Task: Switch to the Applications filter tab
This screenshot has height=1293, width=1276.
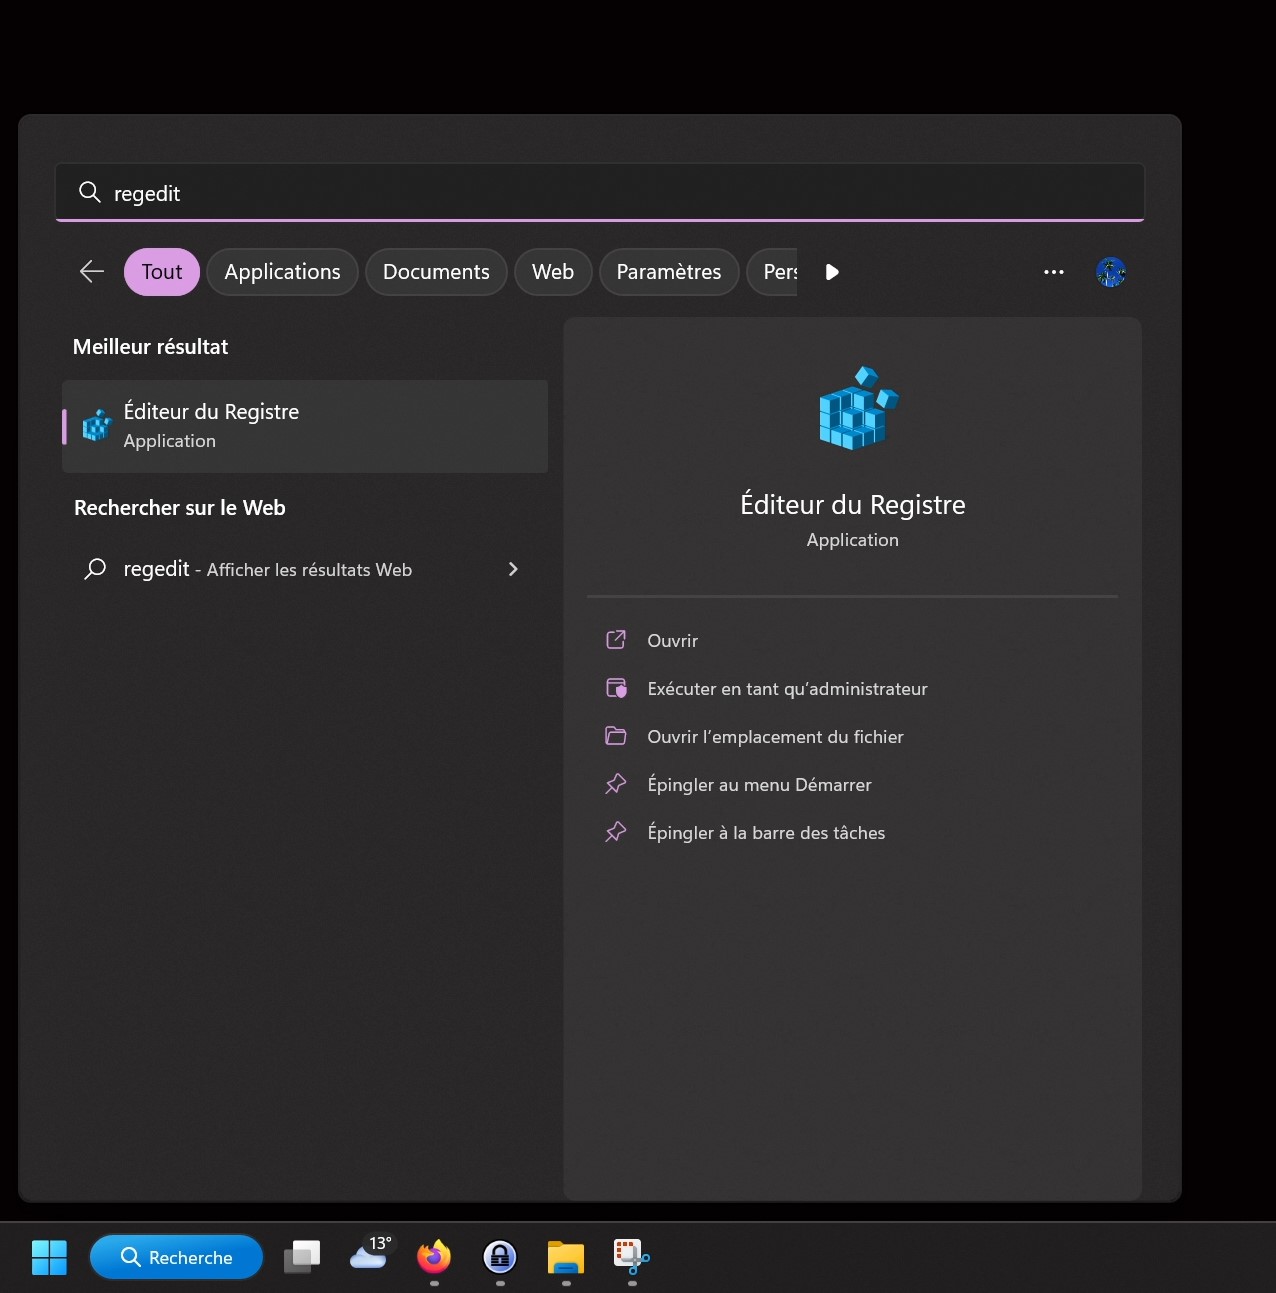Action: tap(282, 272)
